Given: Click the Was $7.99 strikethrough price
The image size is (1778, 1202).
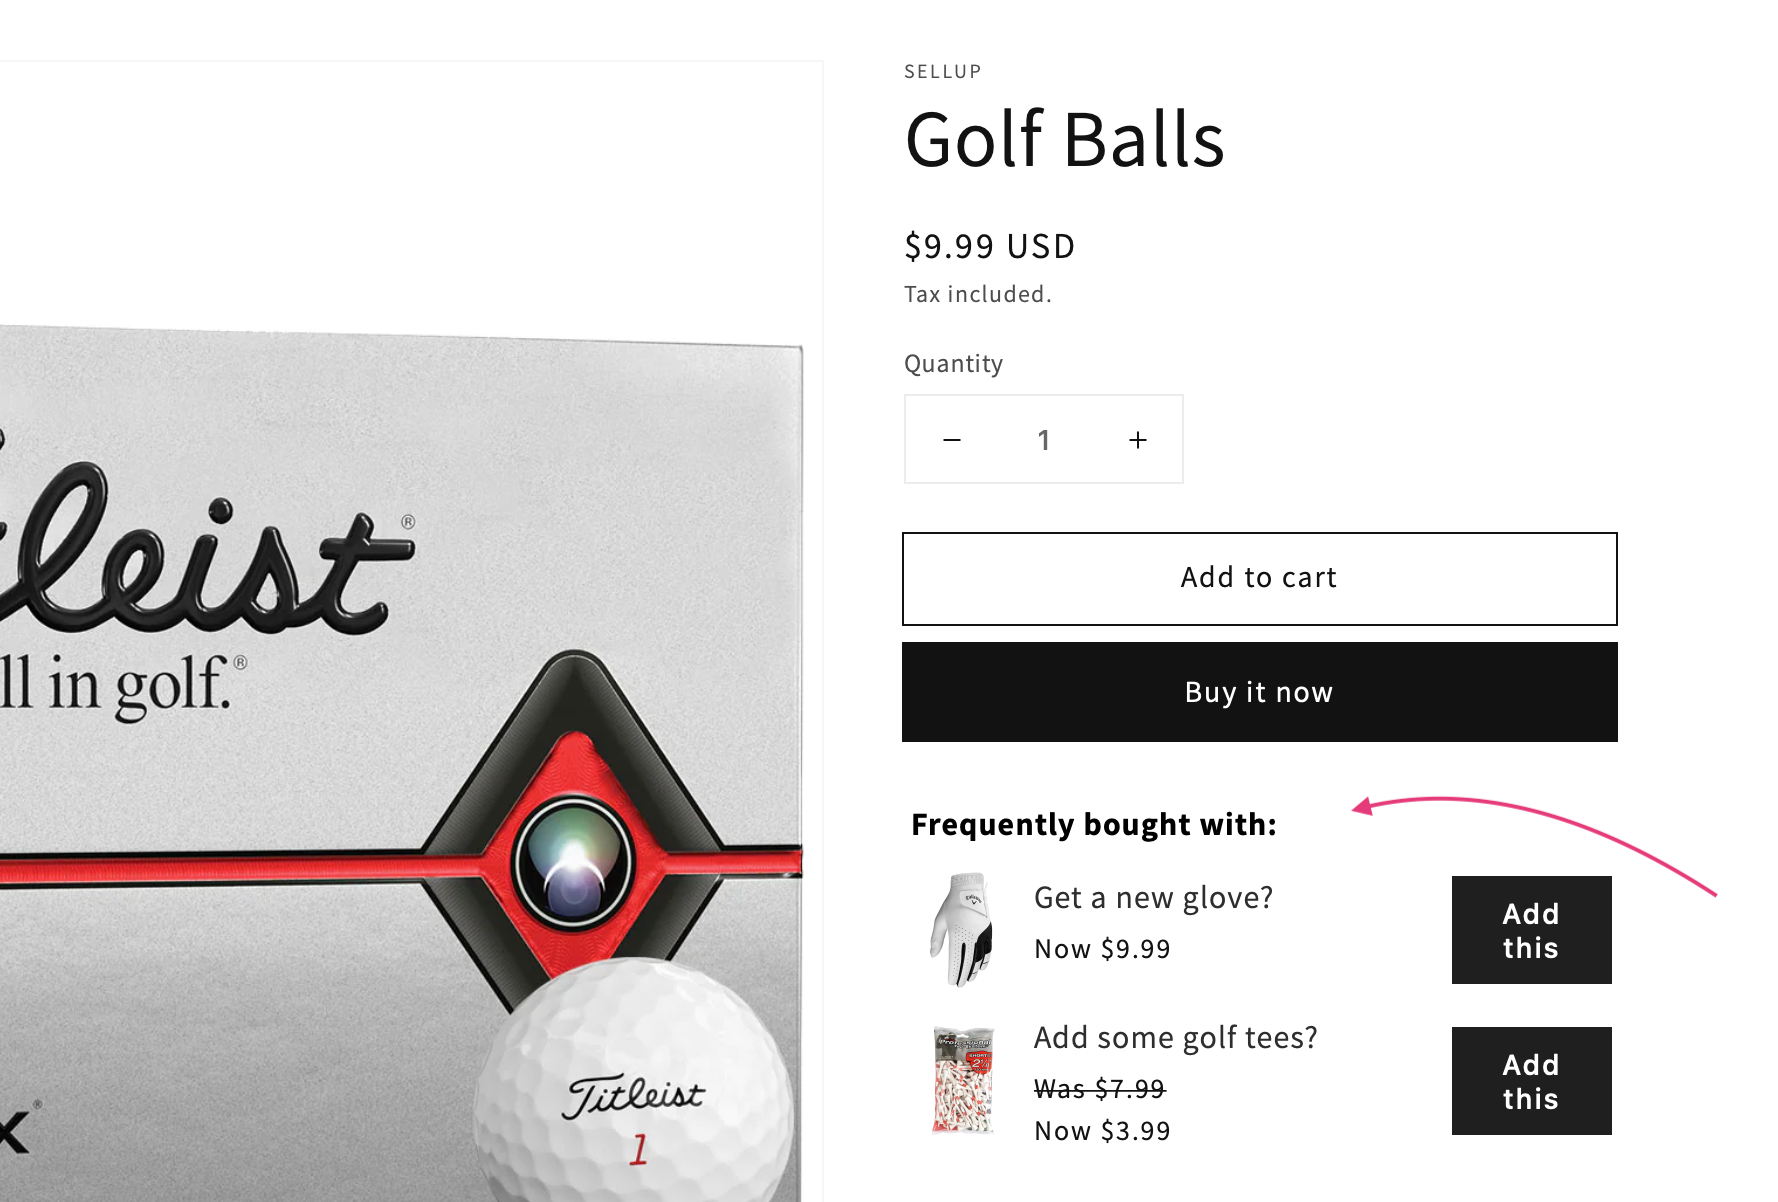Looking at the screenshot, I should (x=1100, y=1088).
